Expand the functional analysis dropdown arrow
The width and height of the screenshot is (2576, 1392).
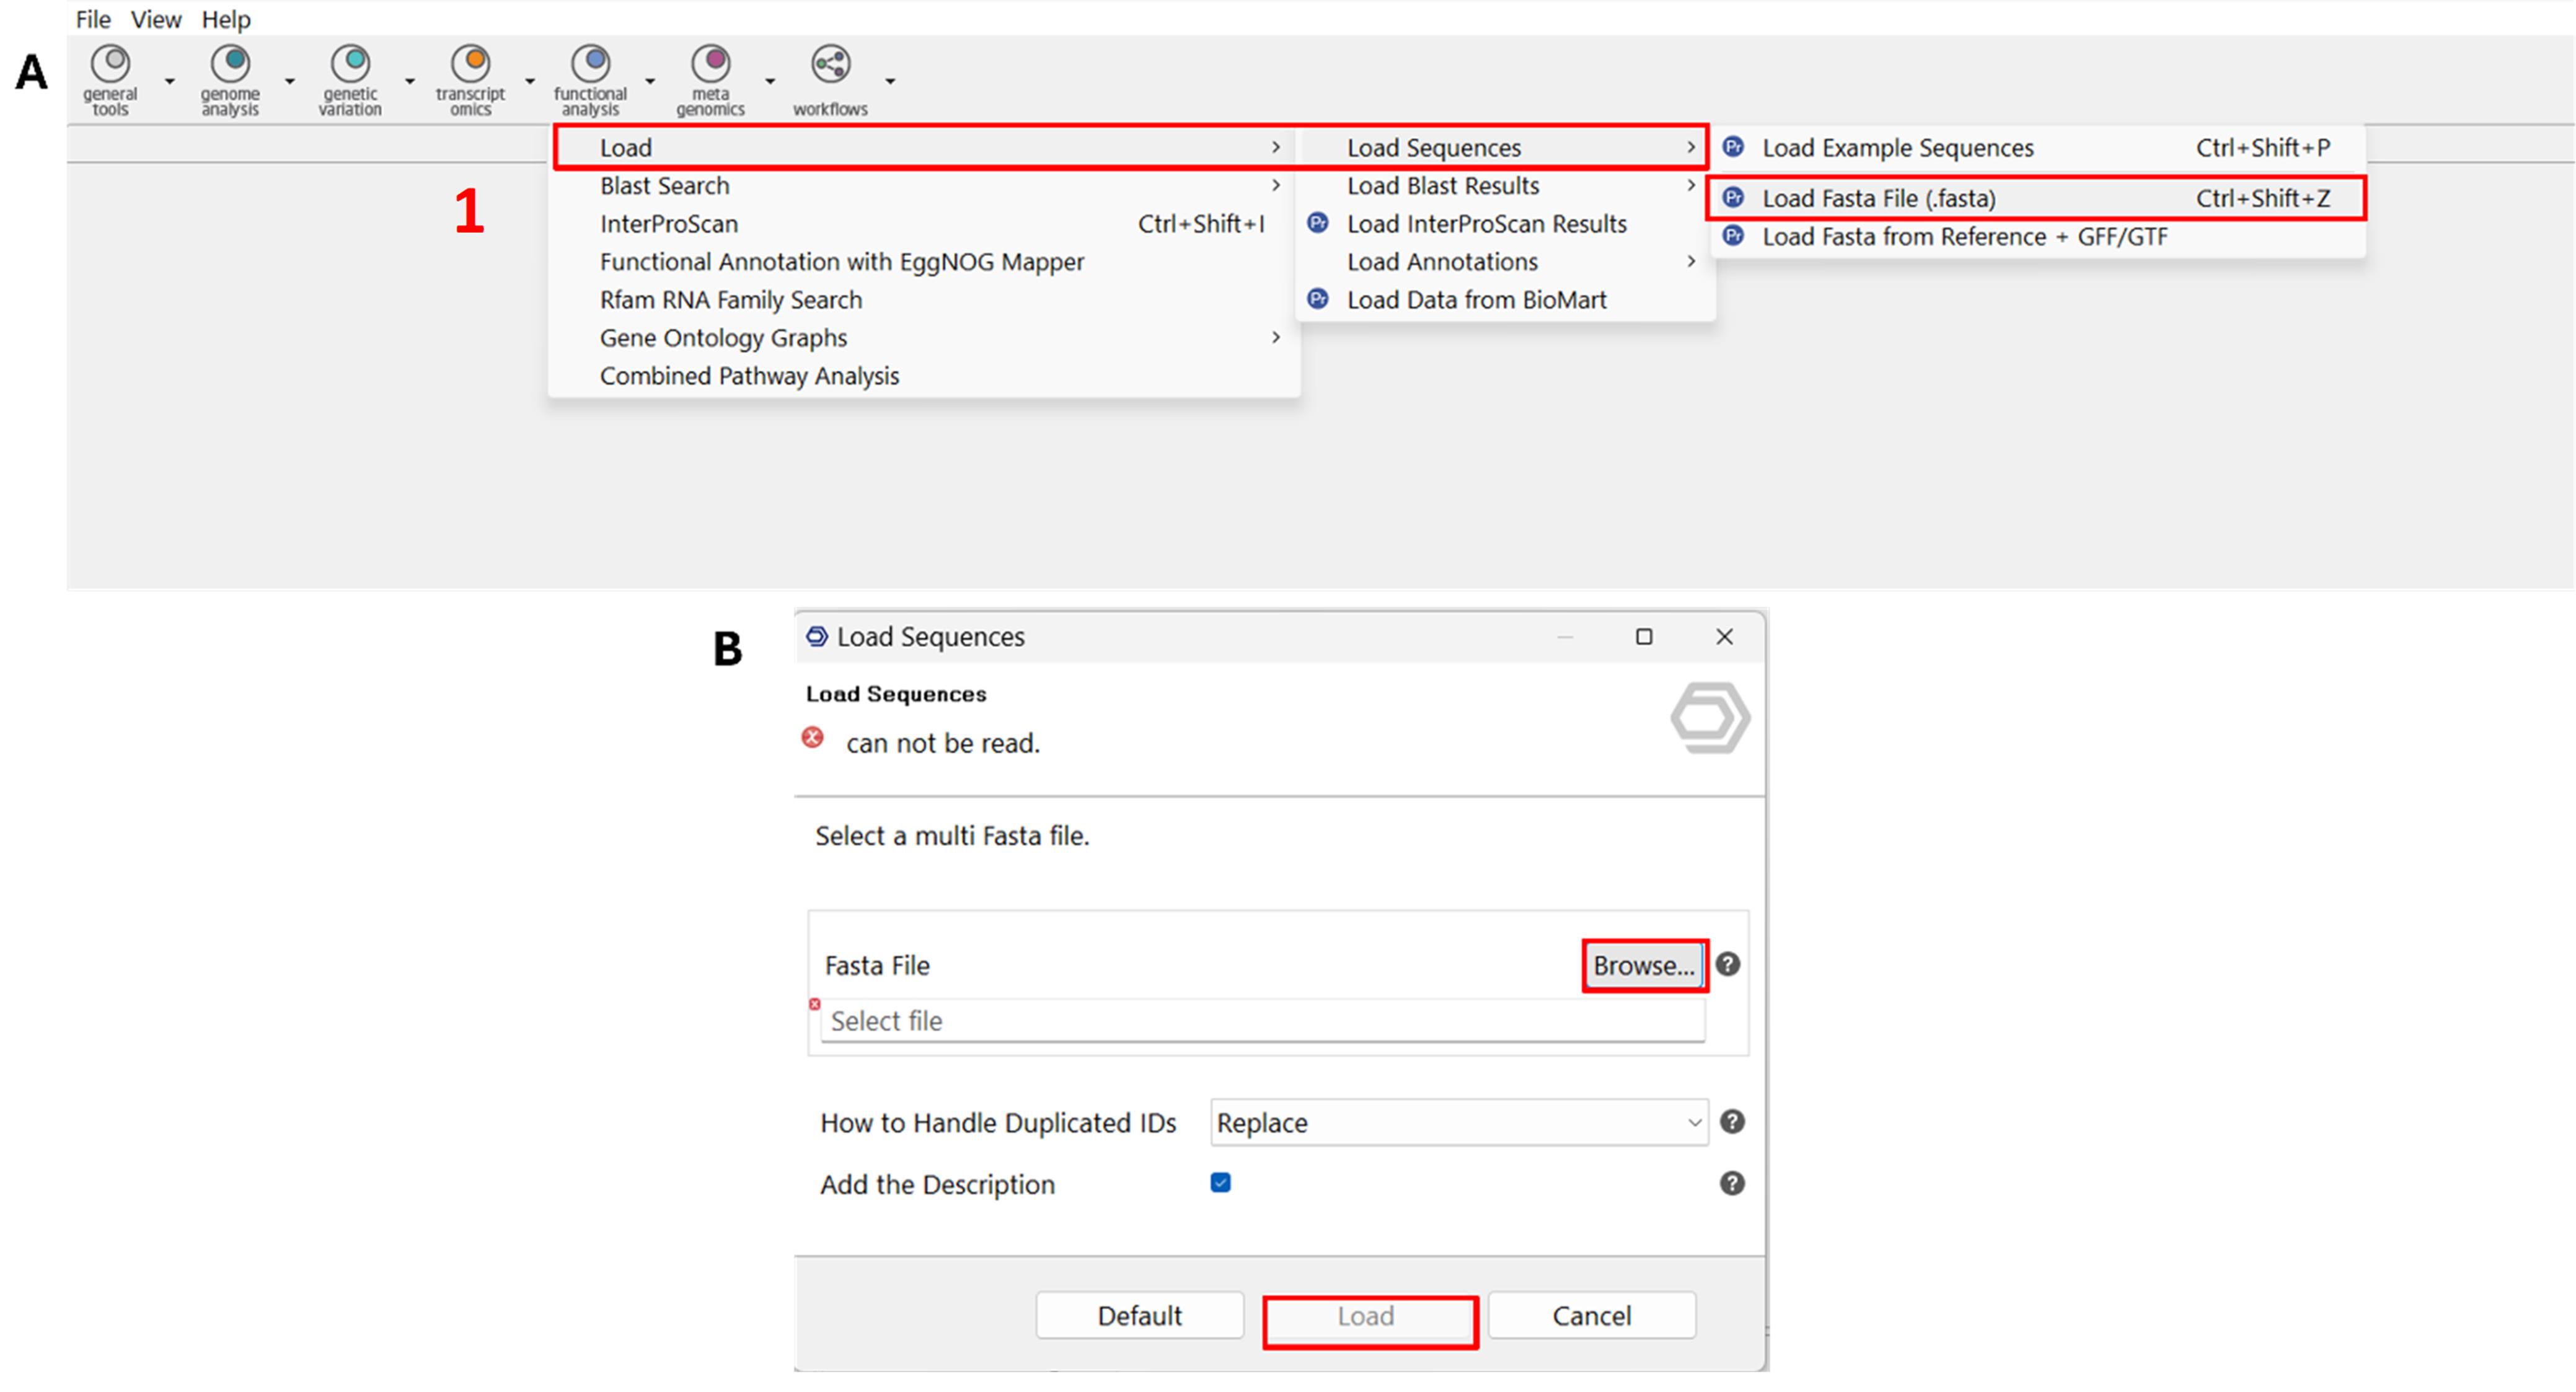(650, 81)
